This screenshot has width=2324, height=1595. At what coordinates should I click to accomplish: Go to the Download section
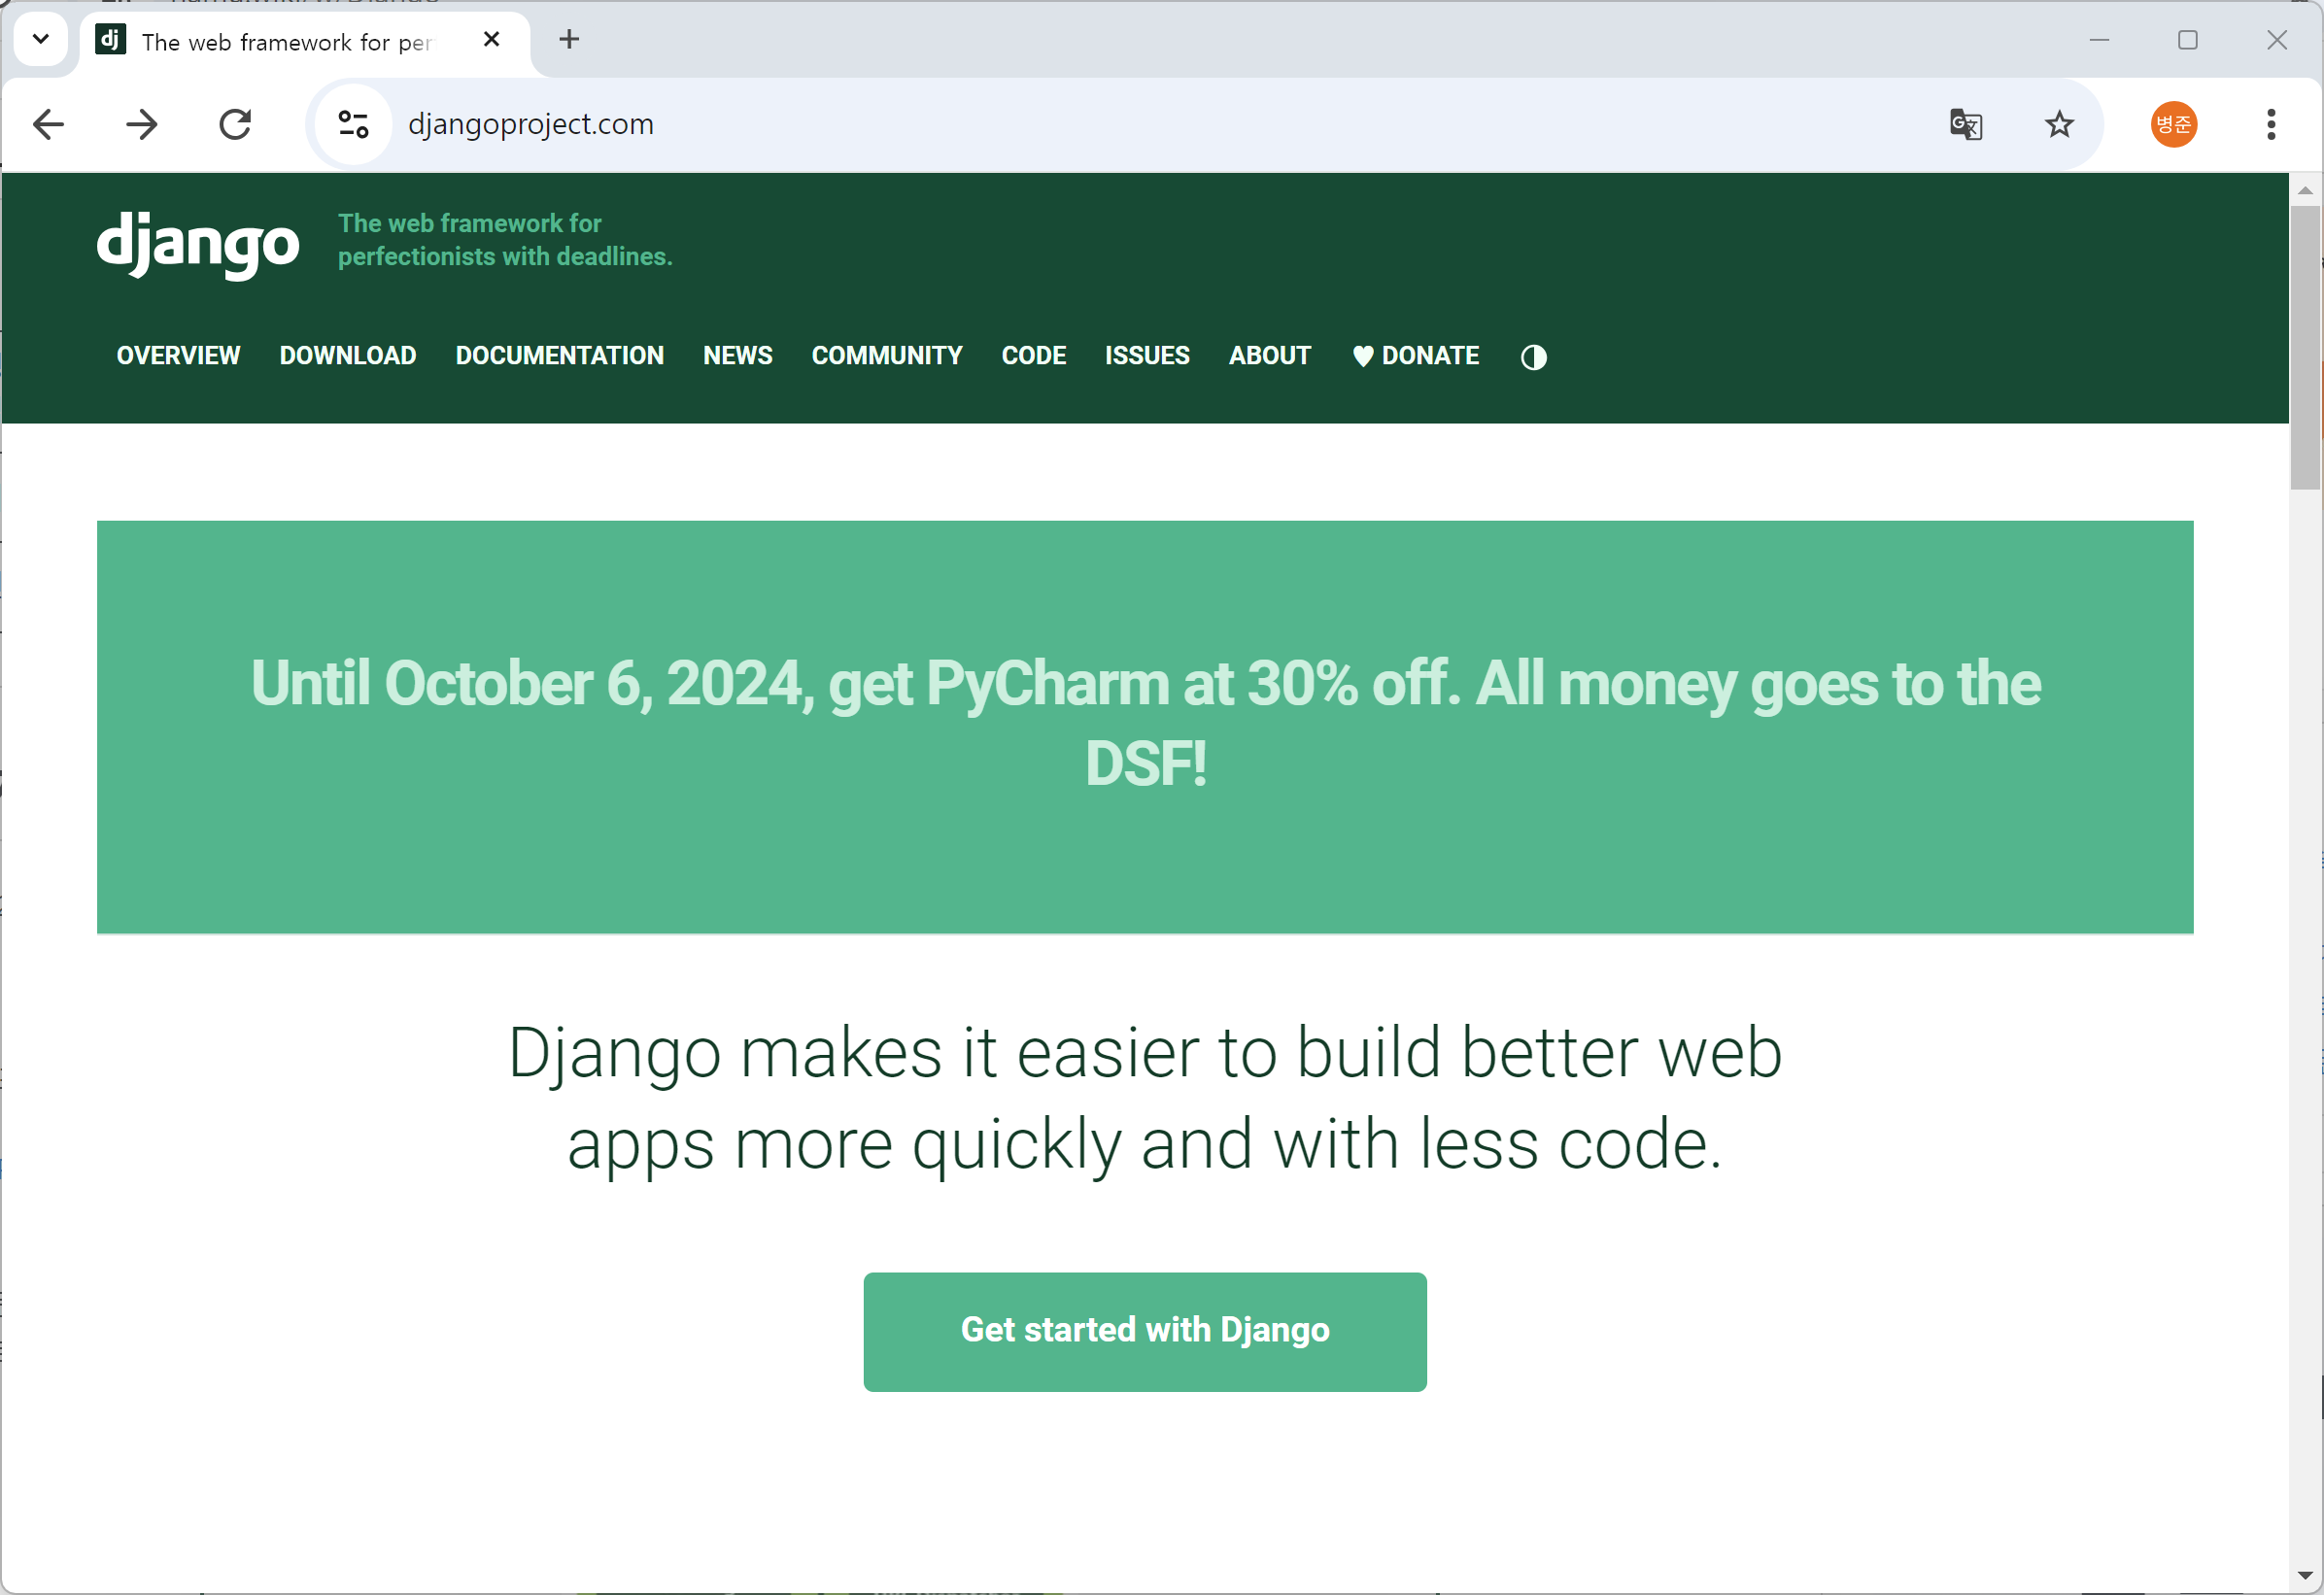tap(347, 356)
